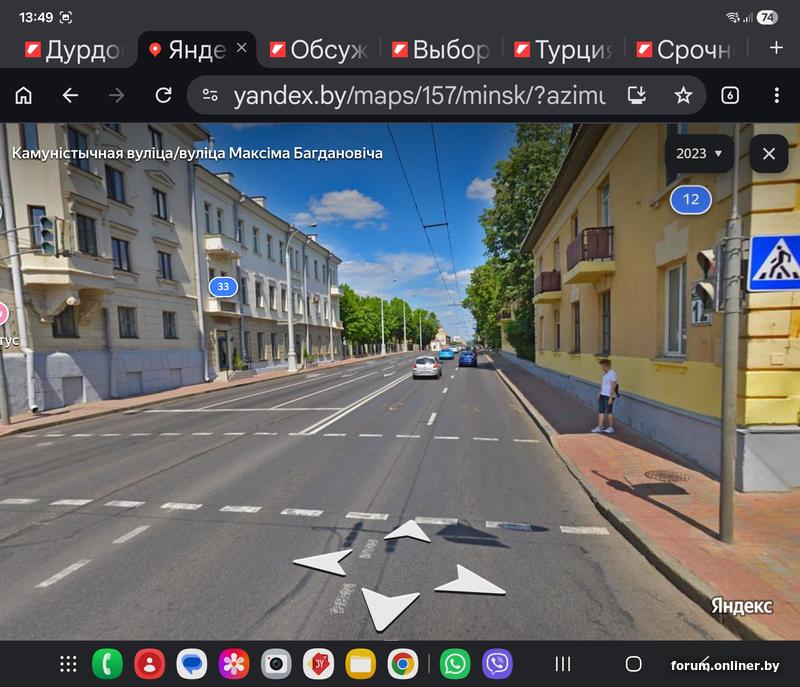Open the app drawer grid icon
This screenshot has width=800, height=687.
68,664
